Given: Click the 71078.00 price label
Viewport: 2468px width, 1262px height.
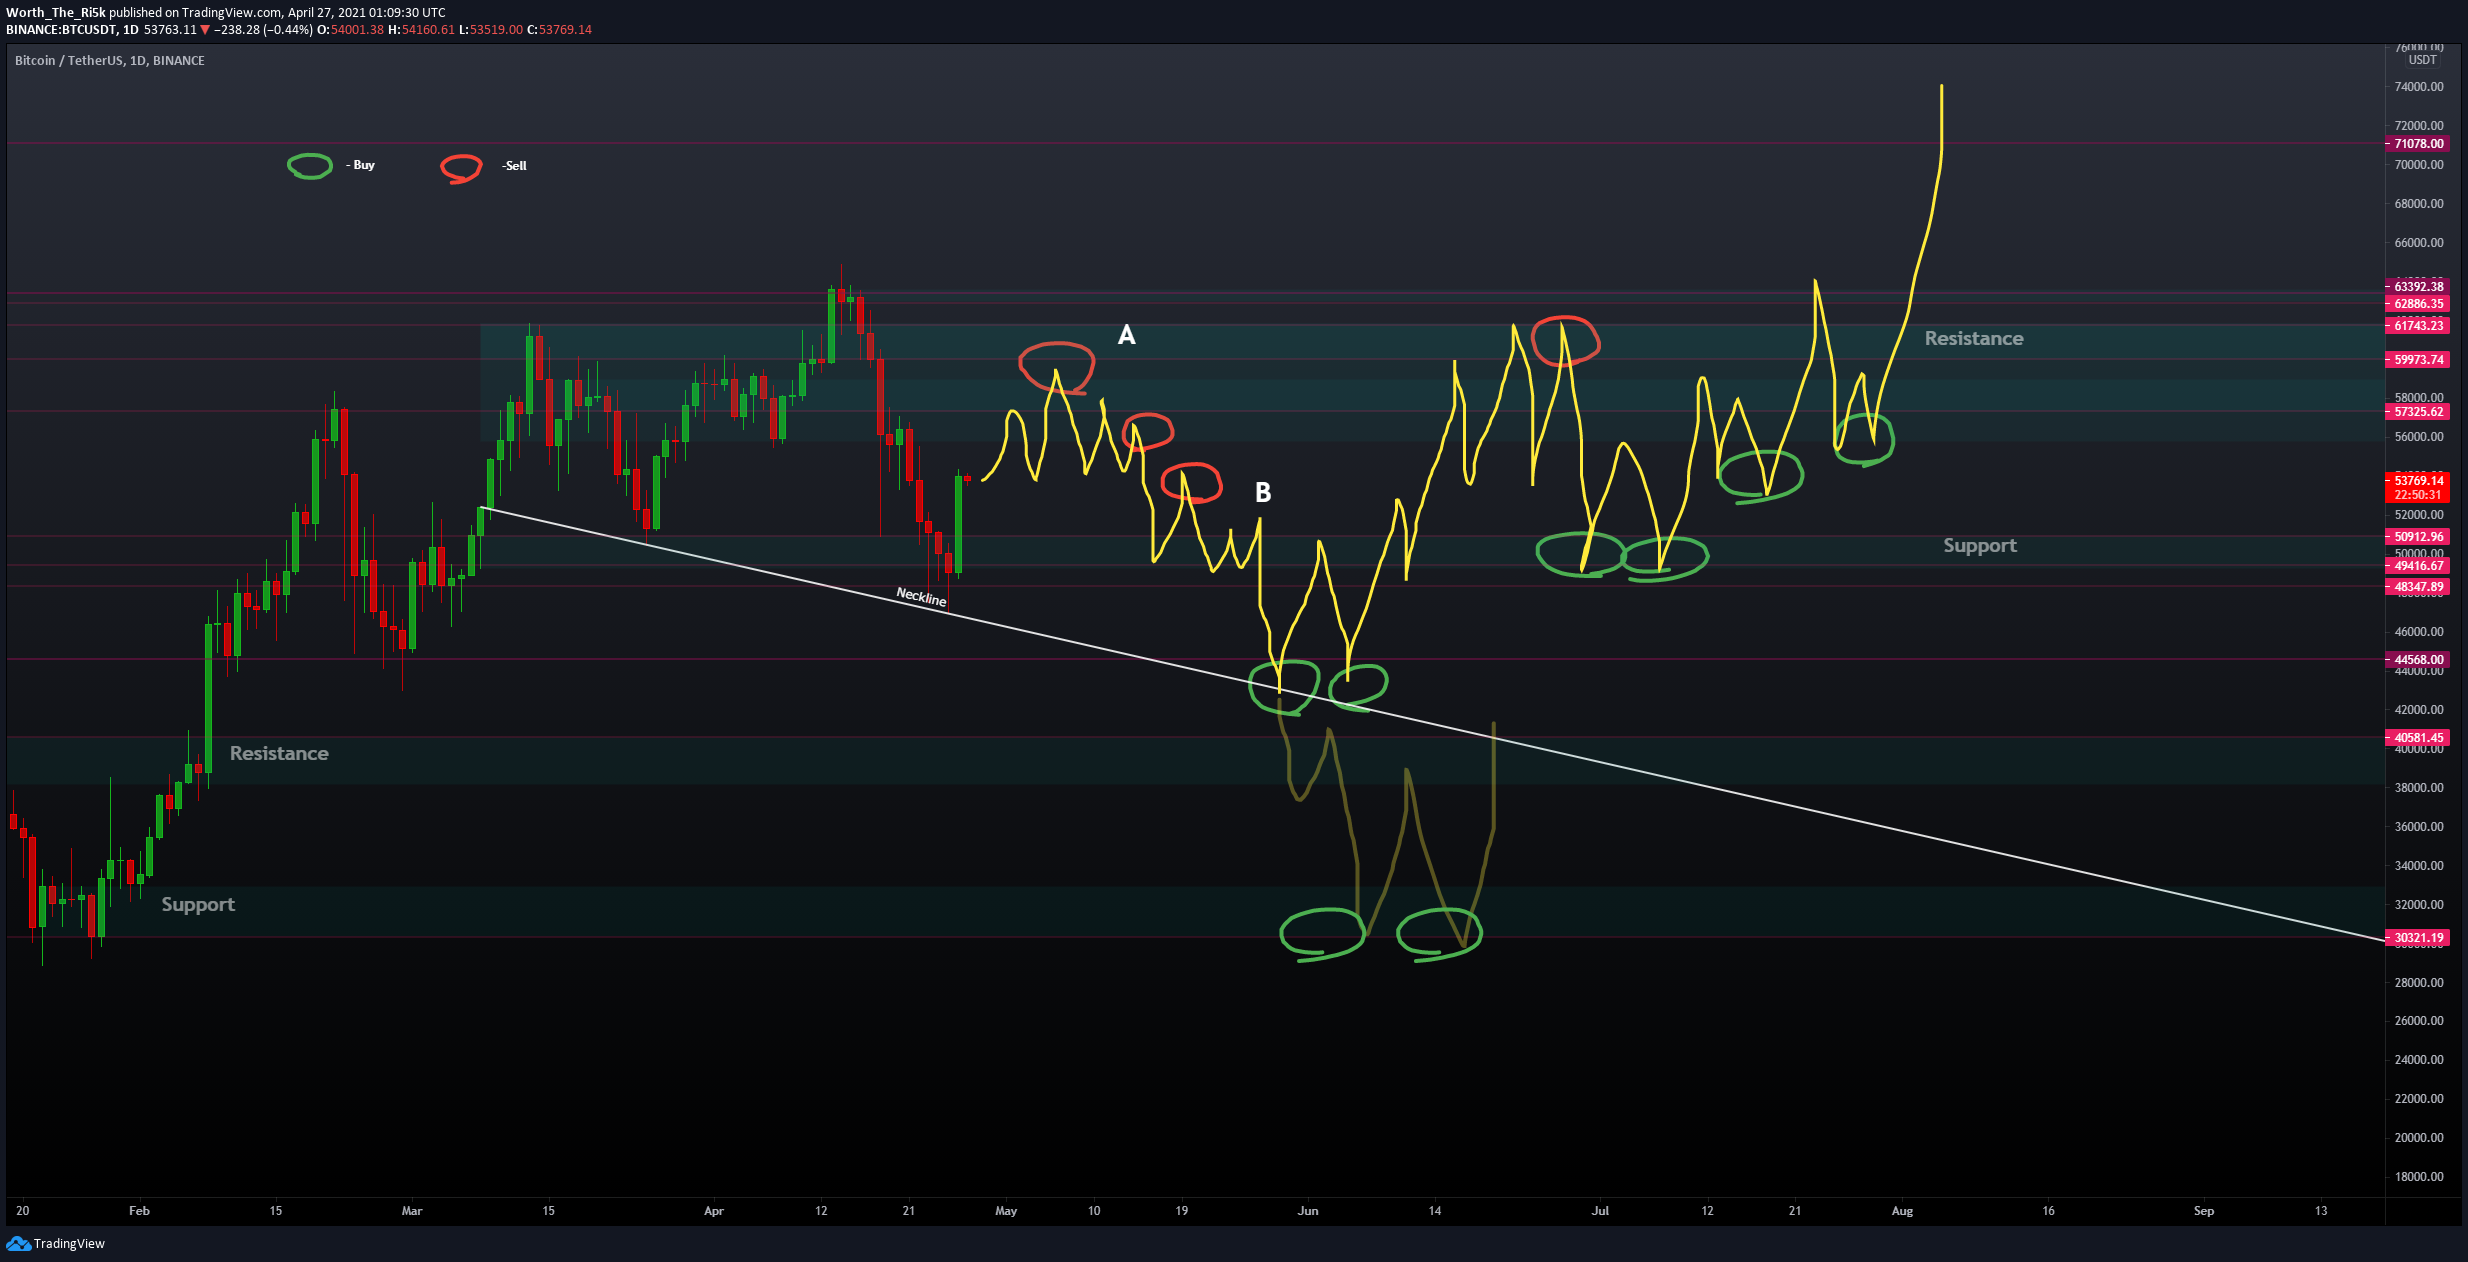Looking at the screenshot, I should pyautogui.click(x=2418, y=144).
